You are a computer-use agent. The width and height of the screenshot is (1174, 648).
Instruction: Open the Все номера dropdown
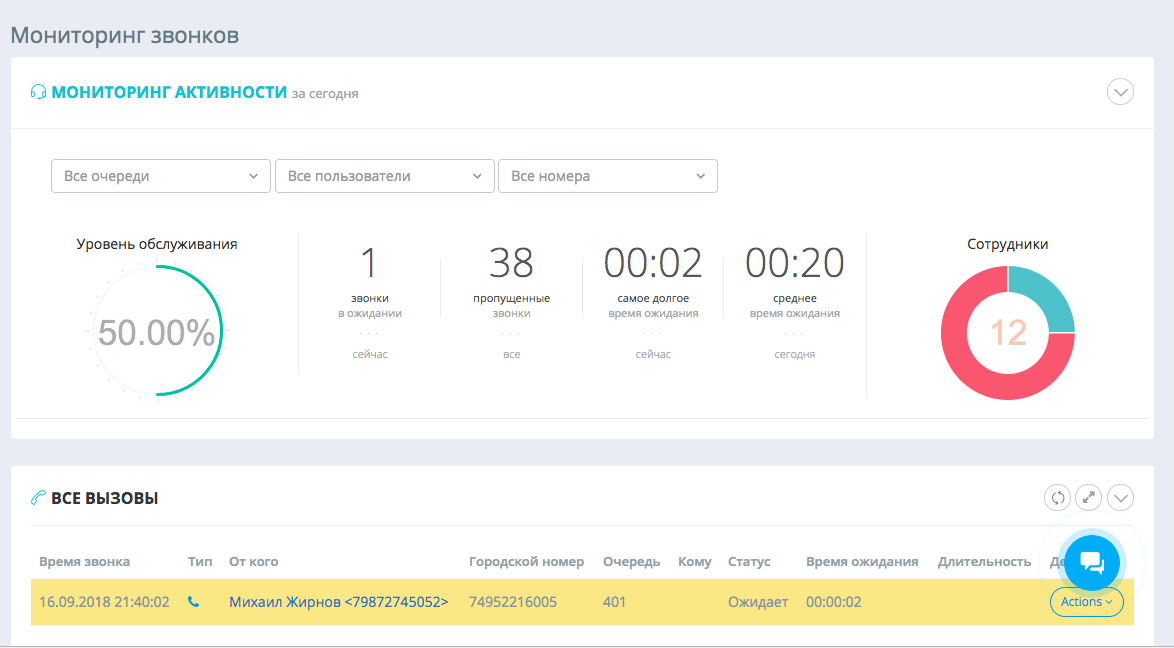[608, 176]
